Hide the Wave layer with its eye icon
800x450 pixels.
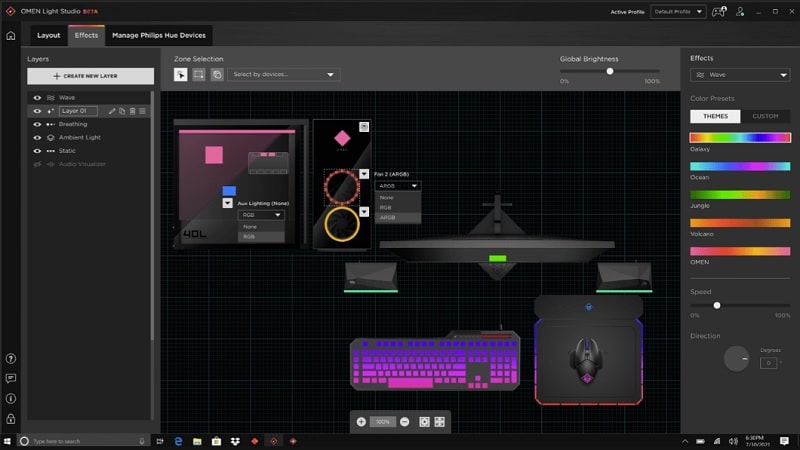pos(37,97)
